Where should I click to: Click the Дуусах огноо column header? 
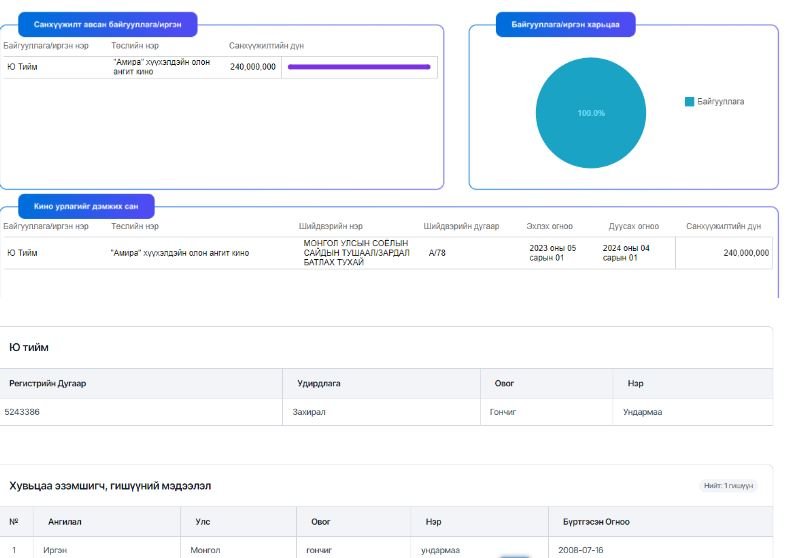click(635, 226)
